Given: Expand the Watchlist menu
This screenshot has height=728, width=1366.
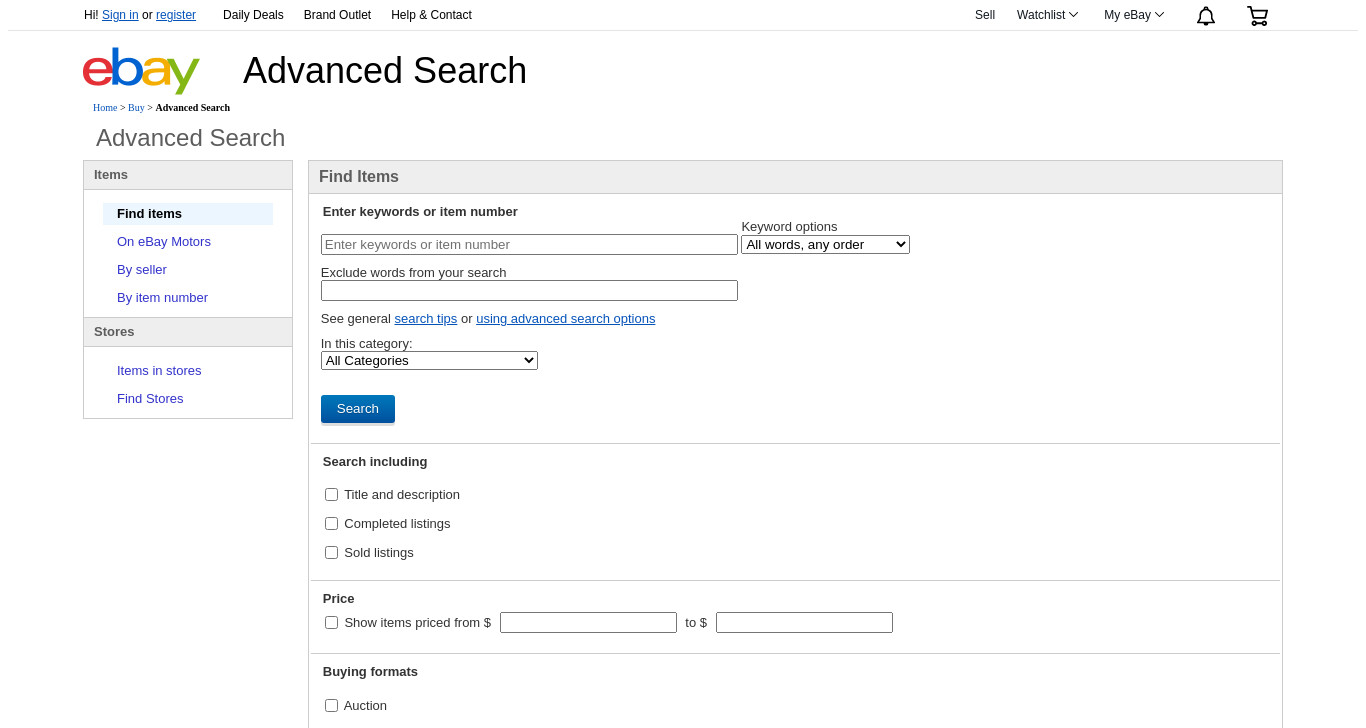Looking at the screenshot, I should [1047, 15].
